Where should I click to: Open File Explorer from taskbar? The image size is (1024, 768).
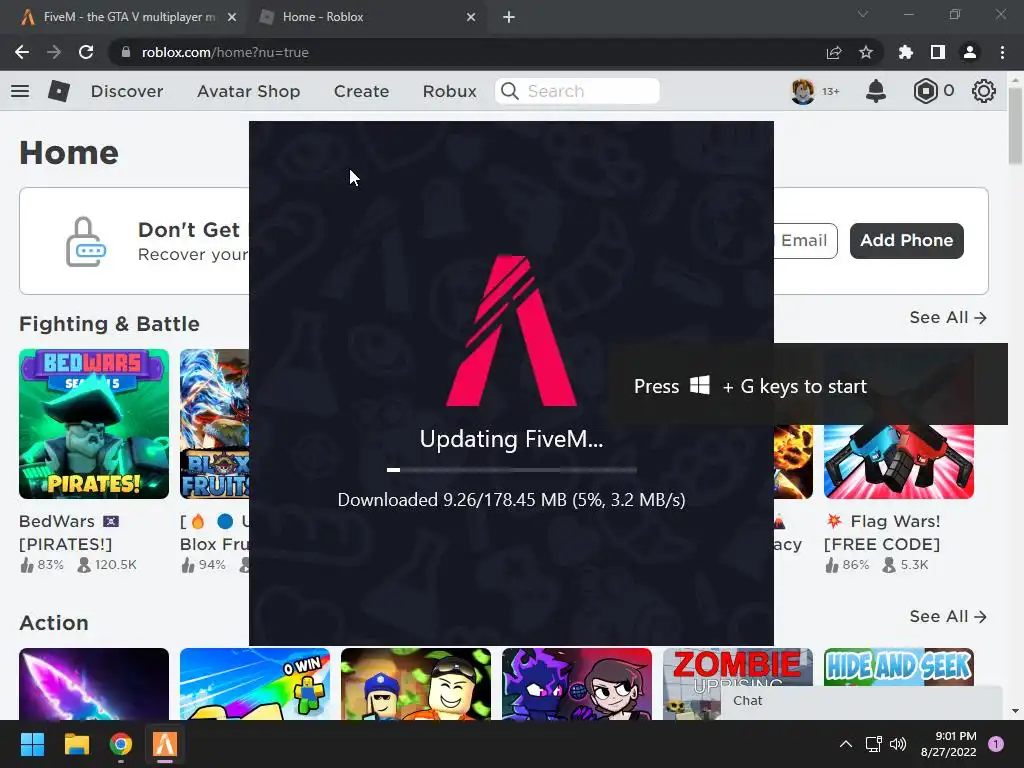[76, 744]
